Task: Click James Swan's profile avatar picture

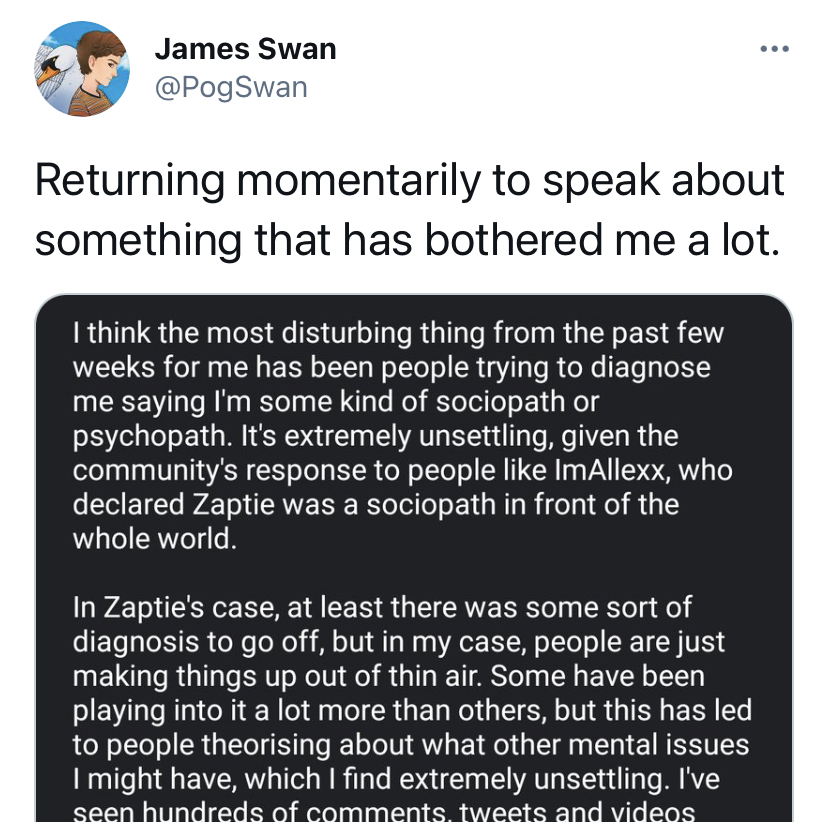Action: pyautogui.click(x=82, y=69)
